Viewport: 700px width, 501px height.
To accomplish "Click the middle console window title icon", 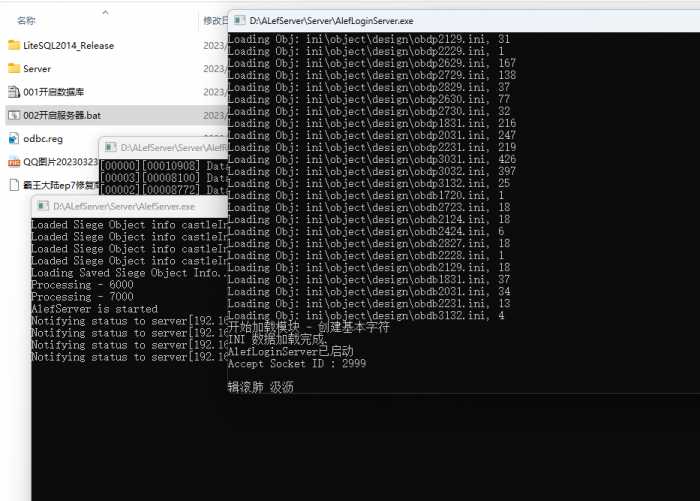I will (111, 147).
